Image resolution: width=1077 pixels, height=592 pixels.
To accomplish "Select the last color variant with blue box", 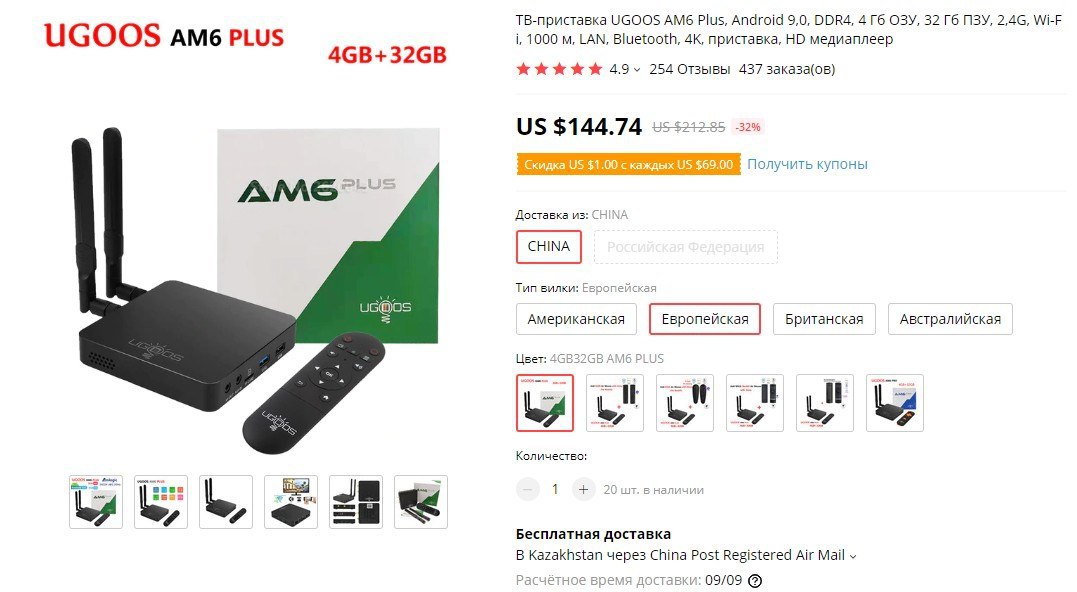I will (895, 403).
